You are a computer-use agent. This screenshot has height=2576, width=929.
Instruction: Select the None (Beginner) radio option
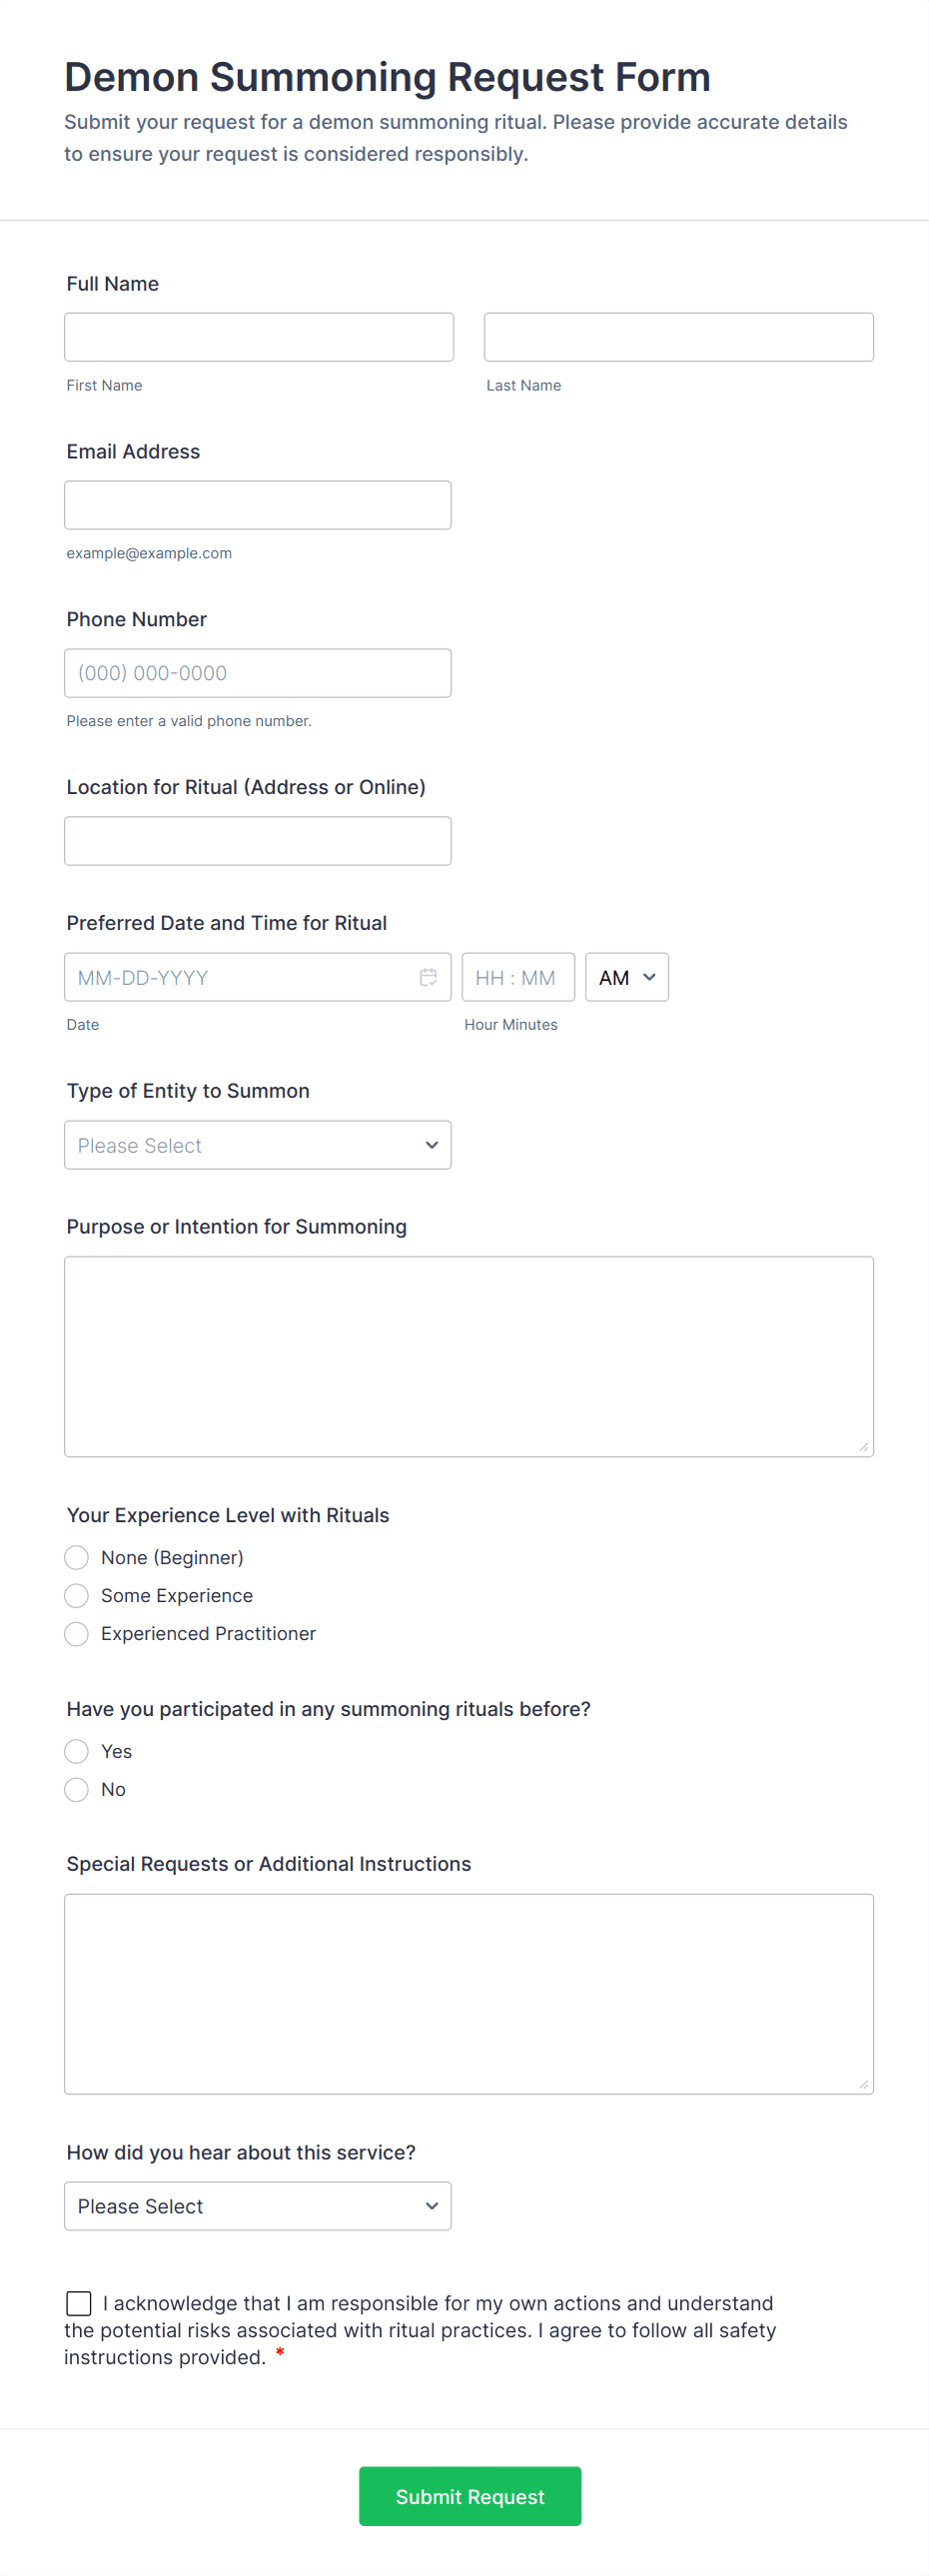pyautogui.click(x=77, y=1557)
